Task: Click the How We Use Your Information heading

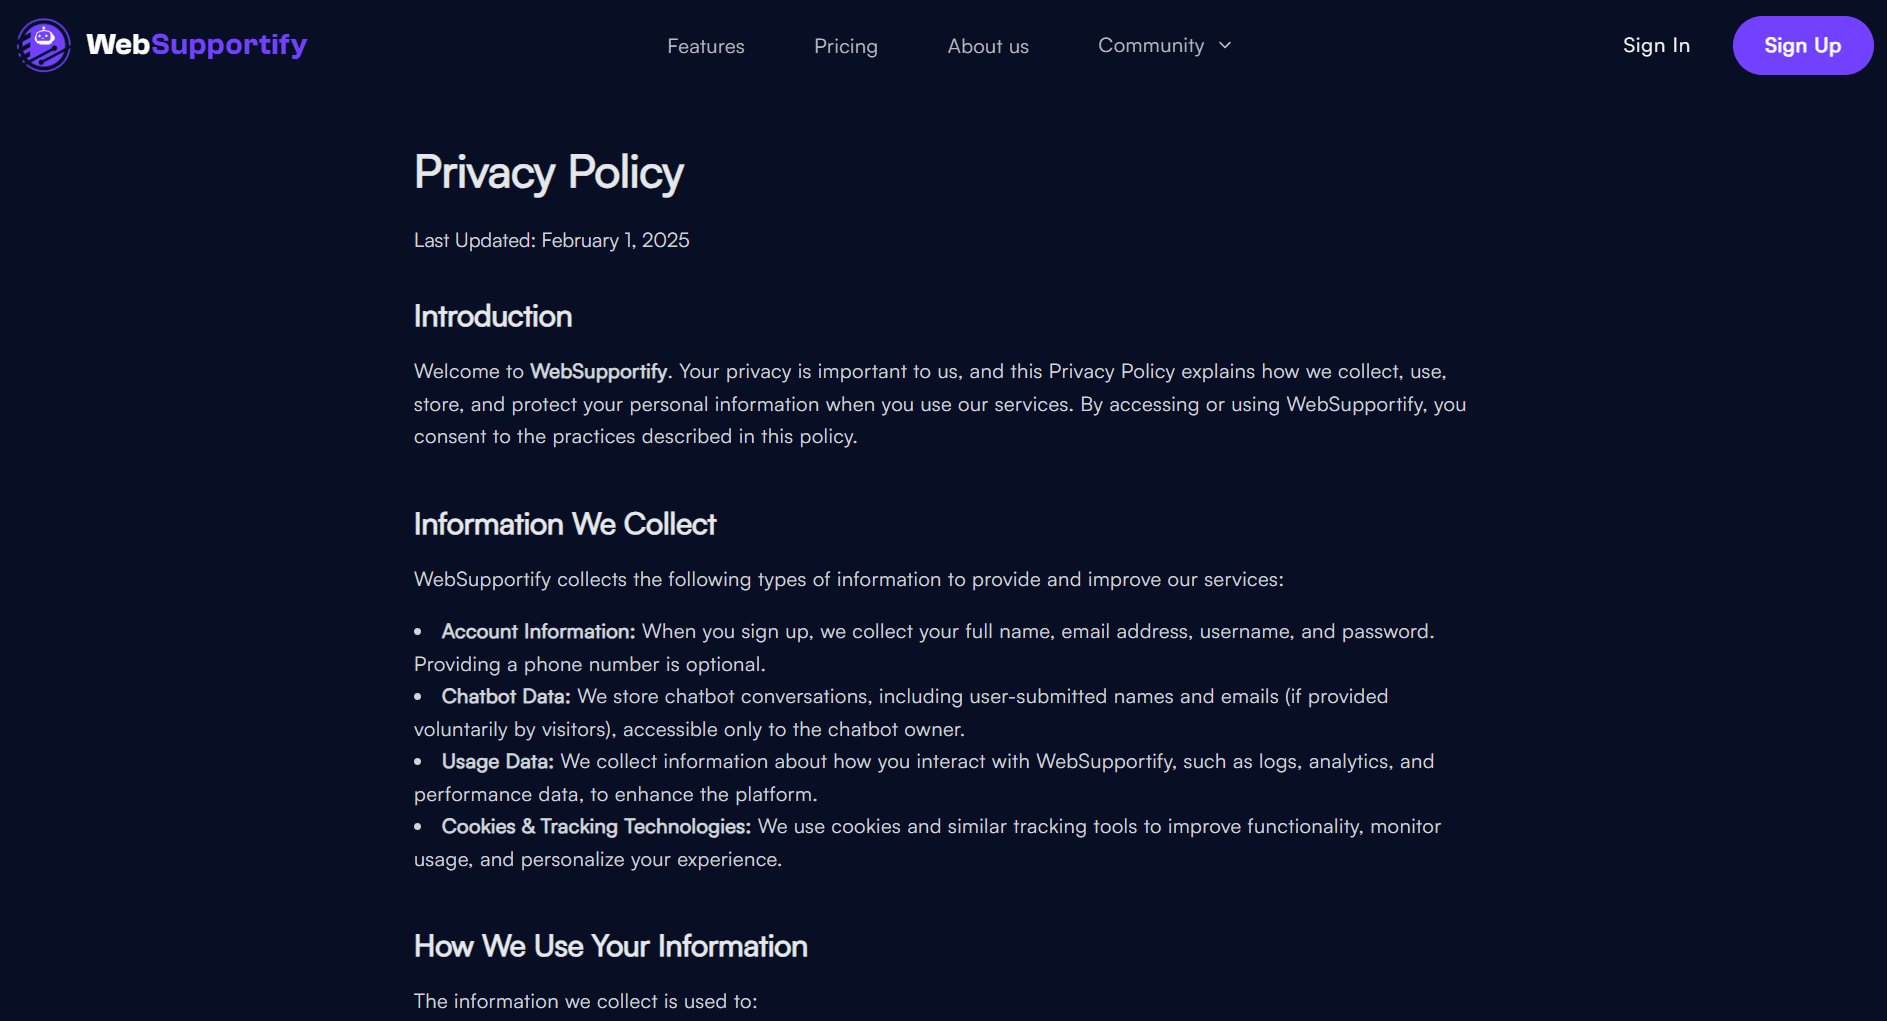Action: point(610,946)
